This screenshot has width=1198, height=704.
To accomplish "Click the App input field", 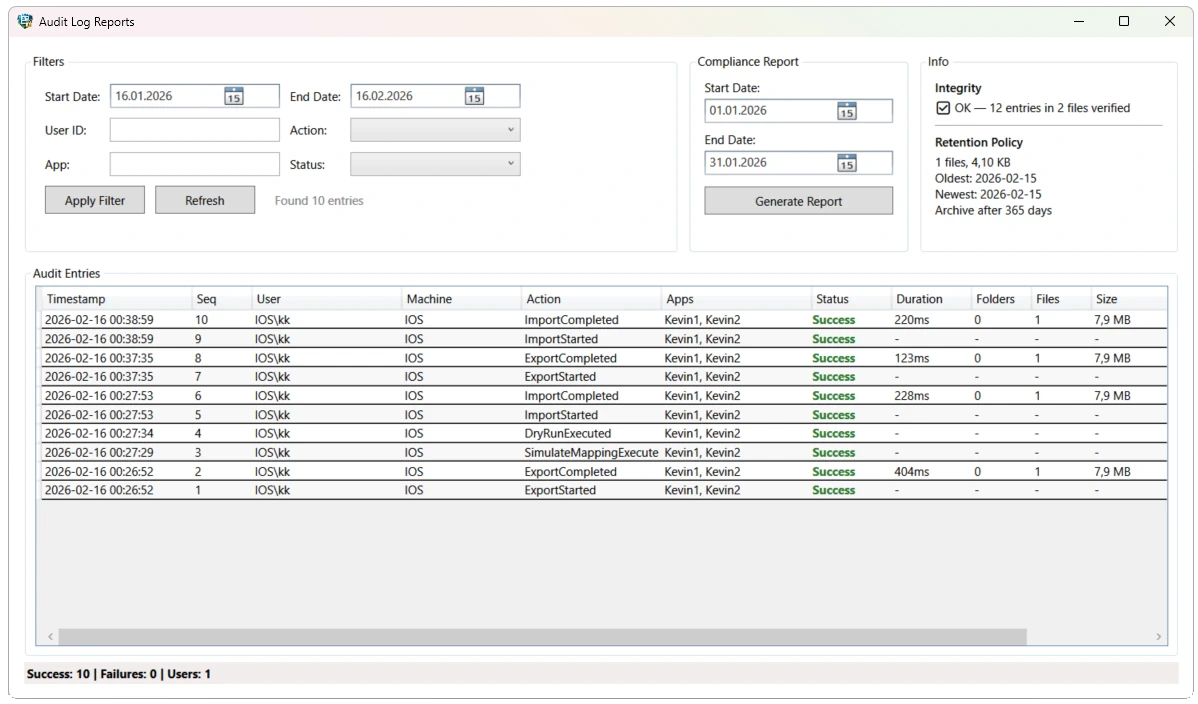I will (194, 163).
